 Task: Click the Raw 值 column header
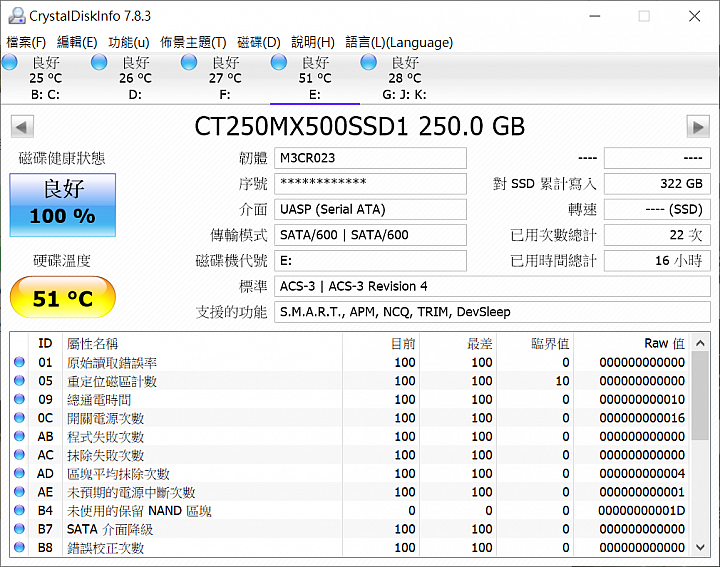[631, 343]
